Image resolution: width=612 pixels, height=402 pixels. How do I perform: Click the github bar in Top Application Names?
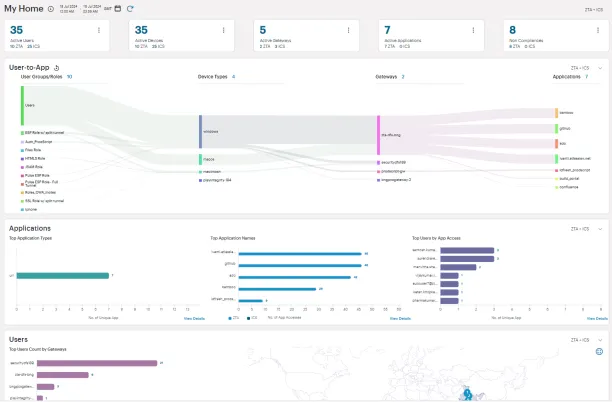(300, 265)
